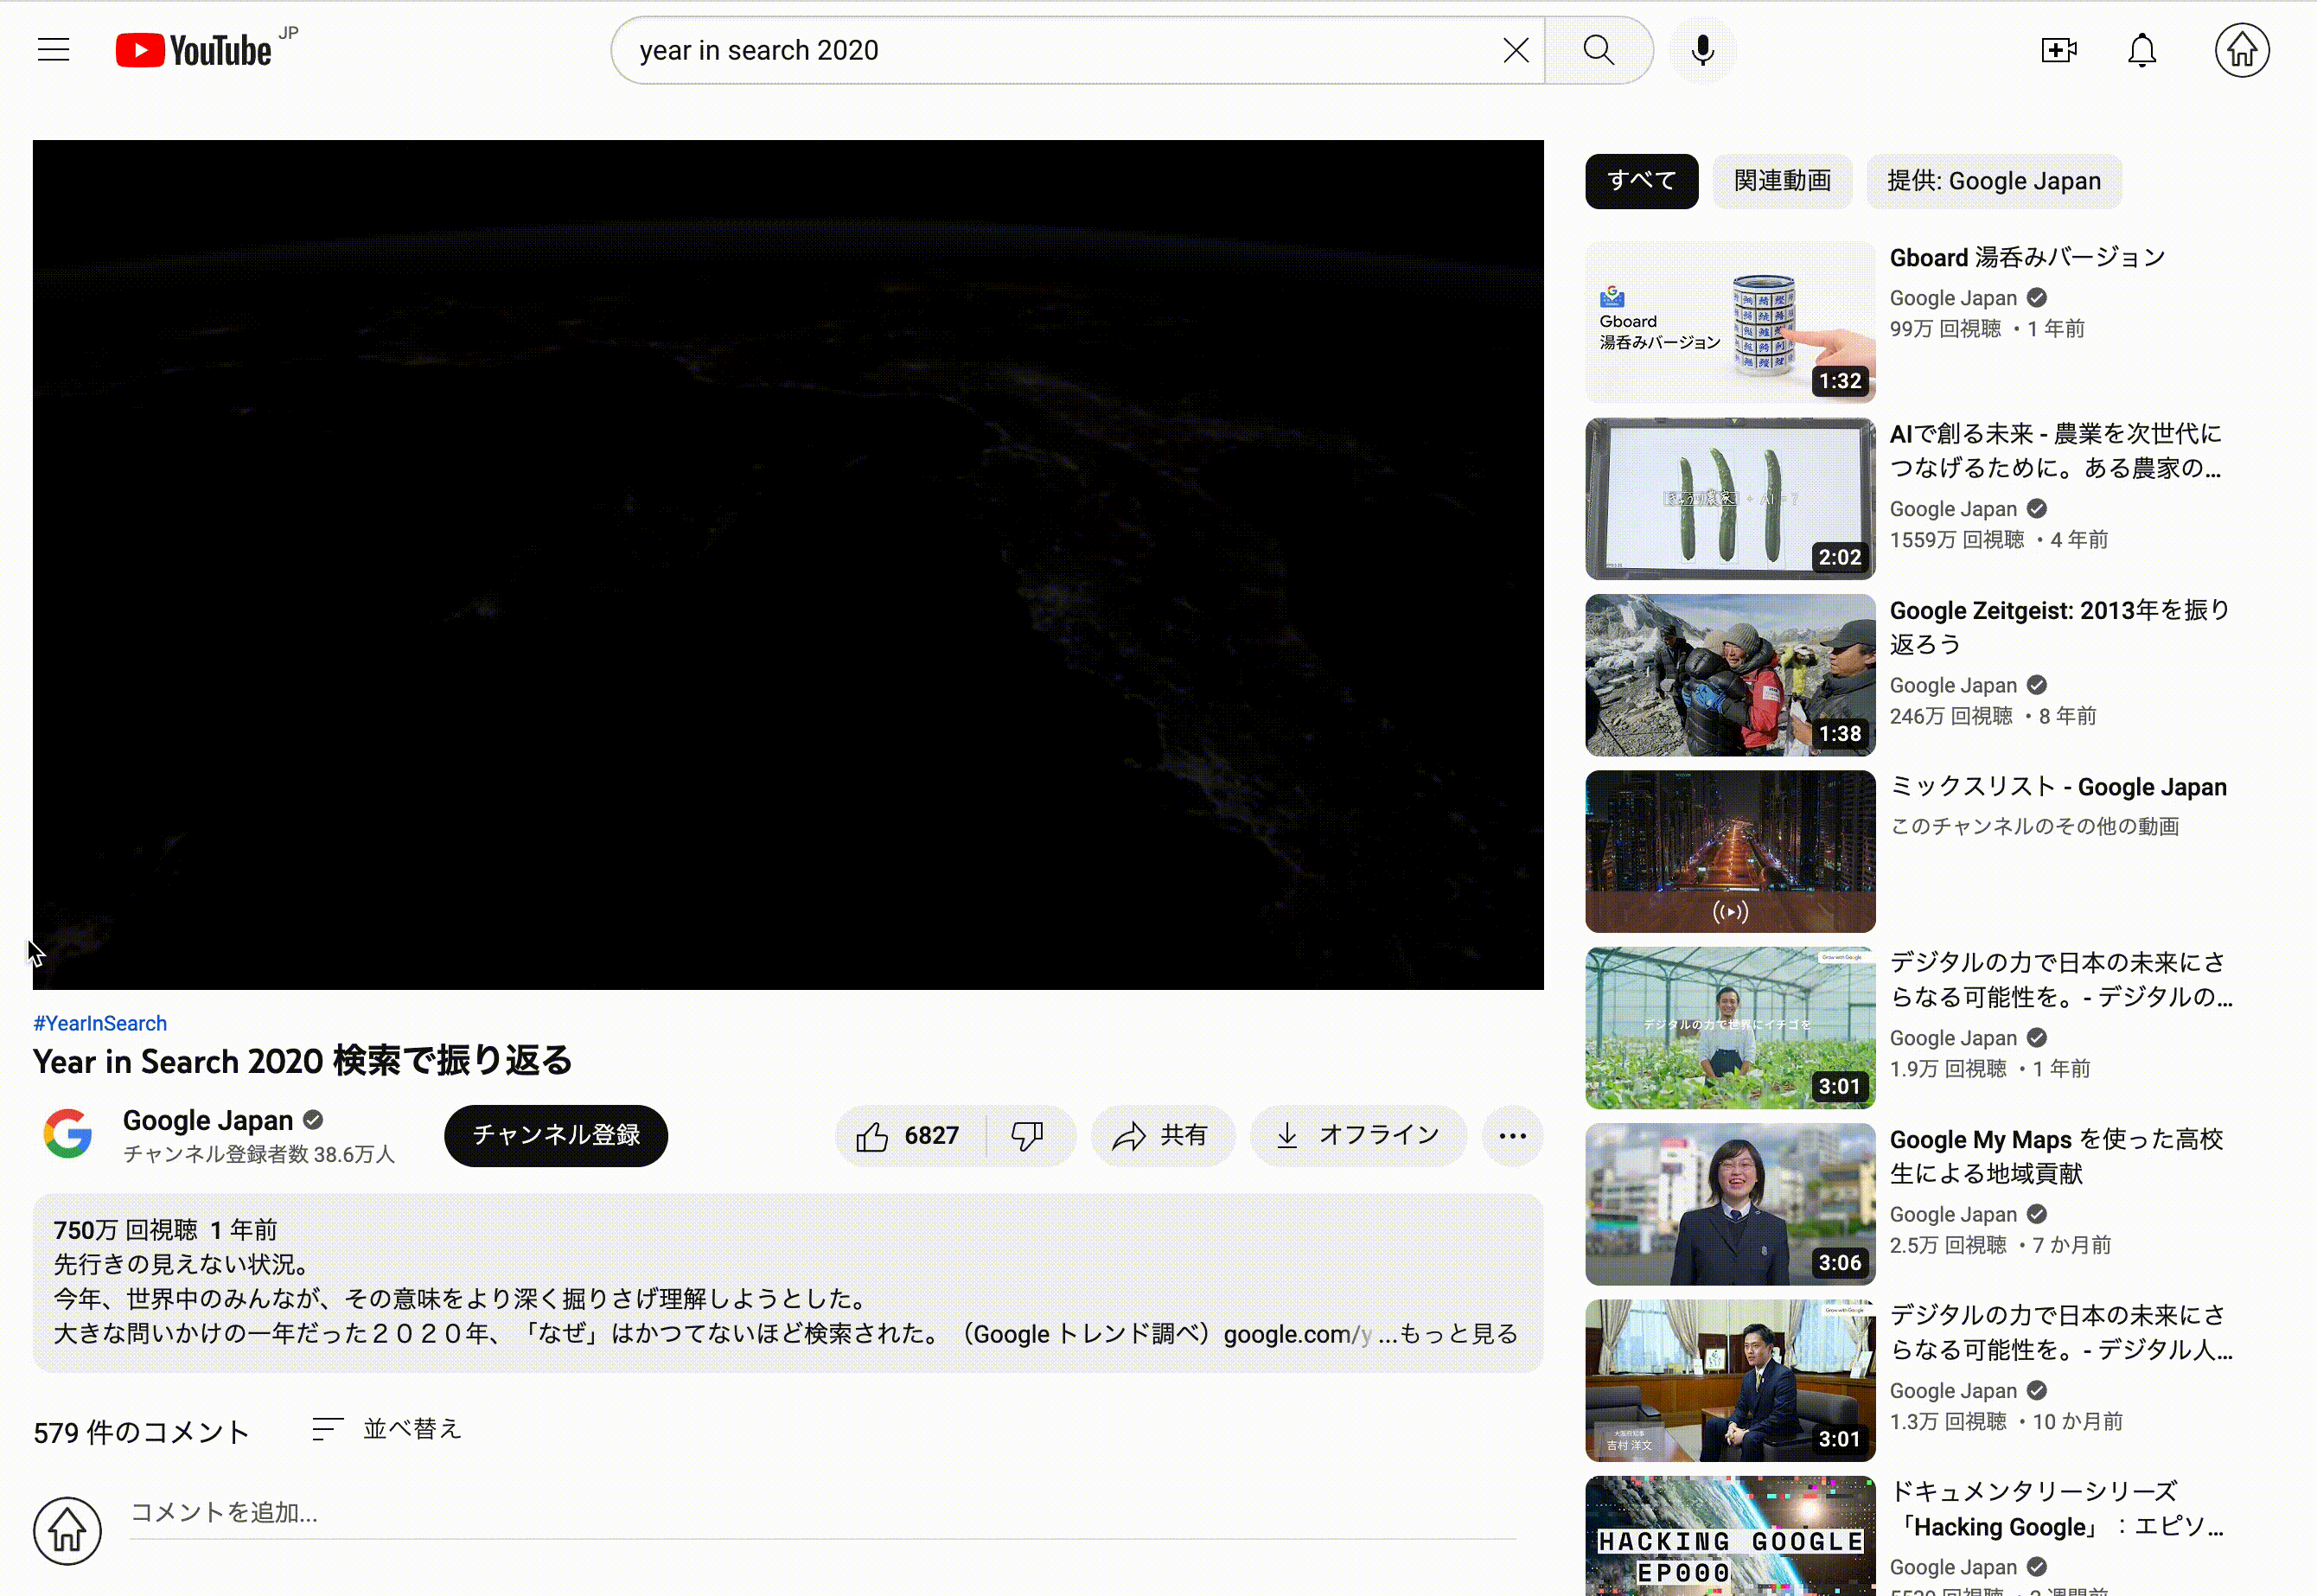Like the video with thumbs up
The height and width of the screenshot is (1596, 2317).
(x=908, y=1136)
